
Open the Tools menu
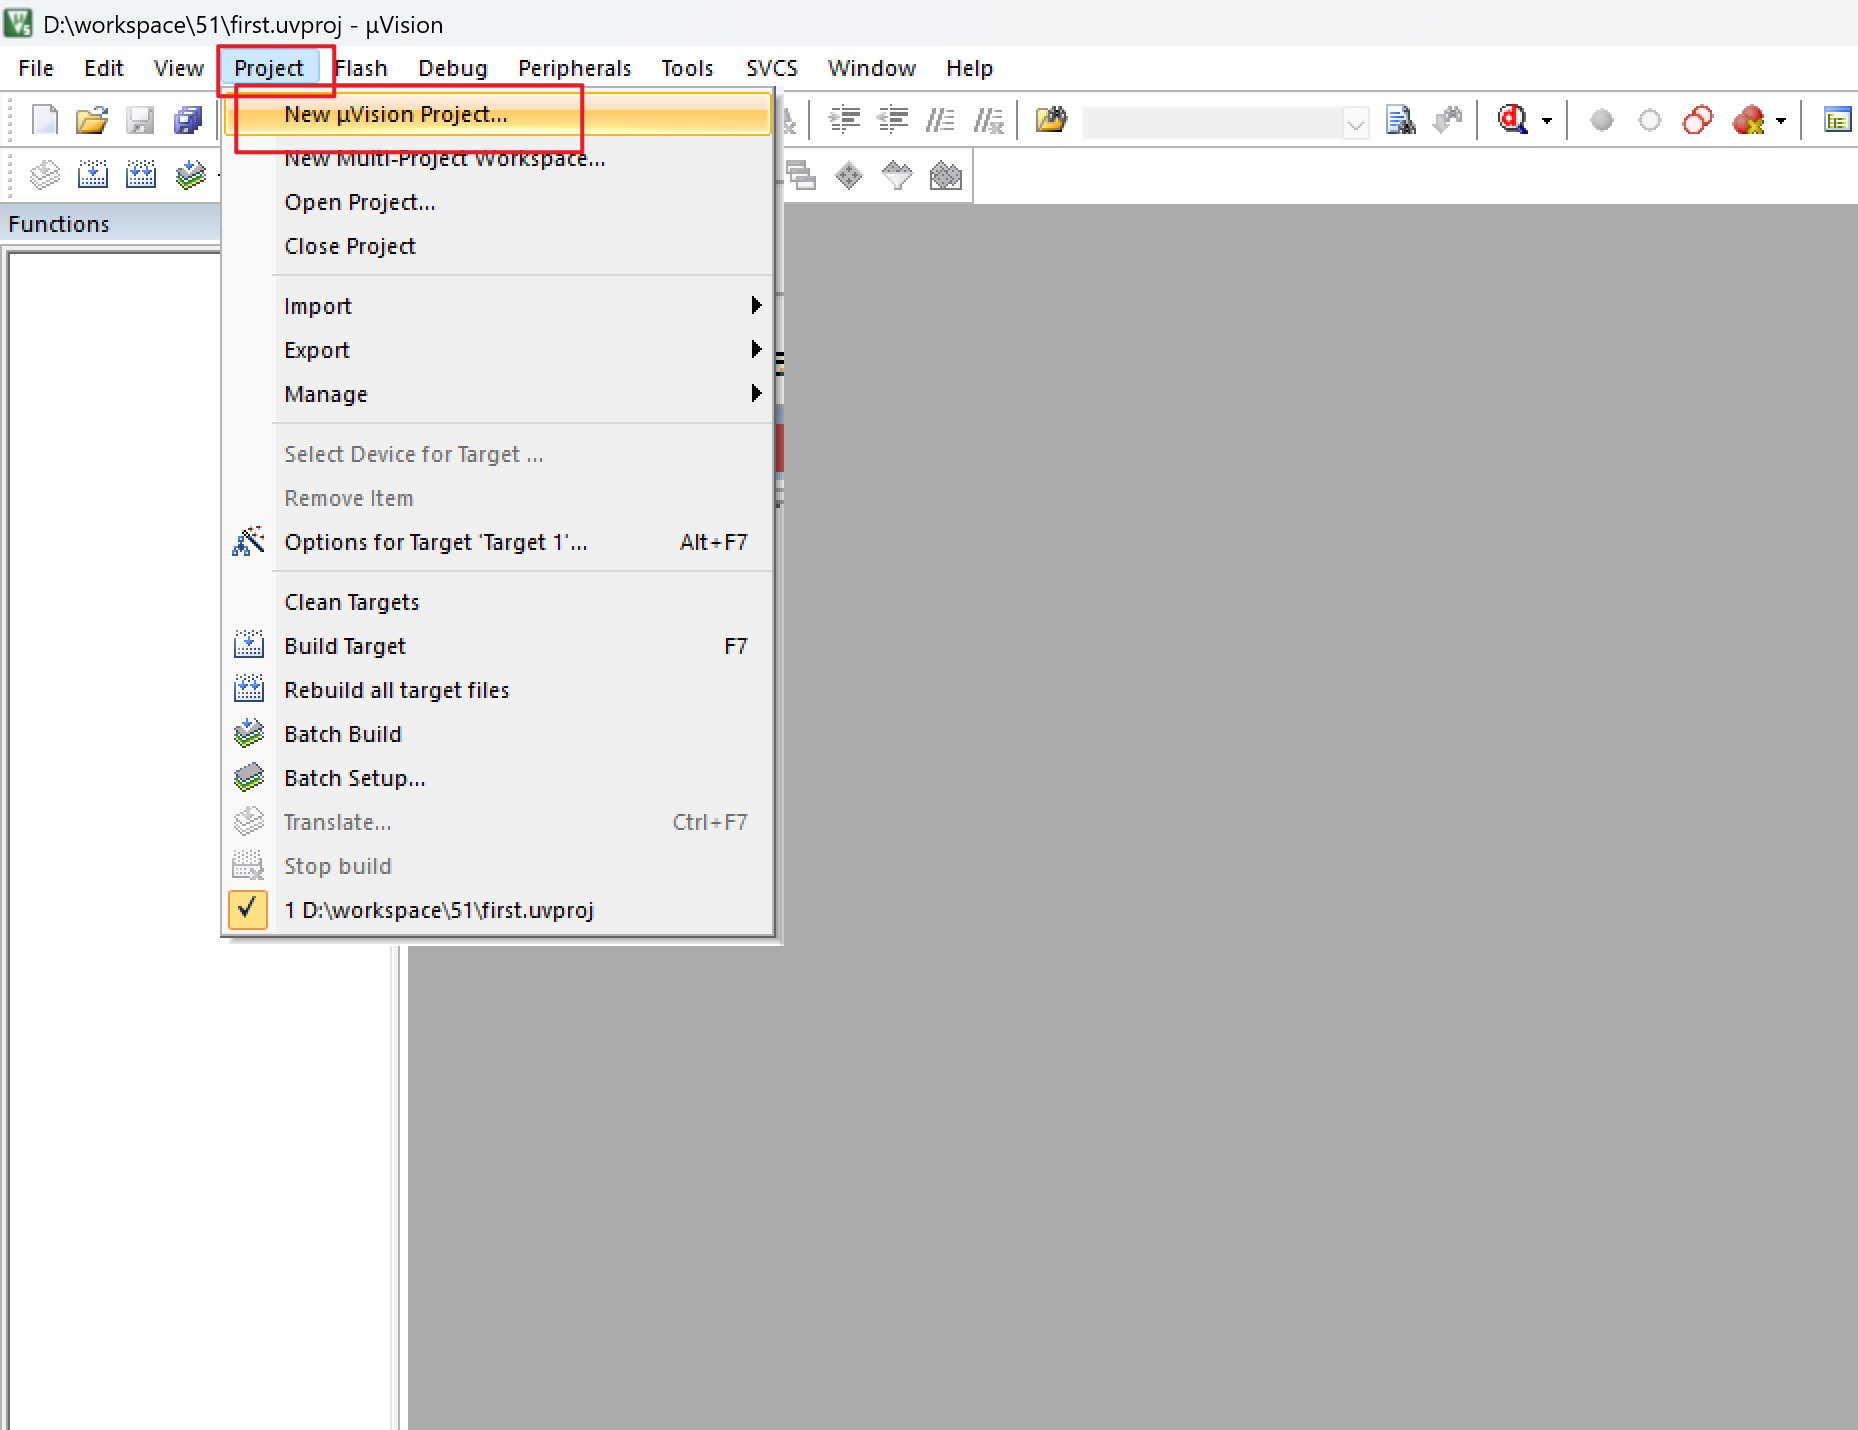[x=687, y=68]
